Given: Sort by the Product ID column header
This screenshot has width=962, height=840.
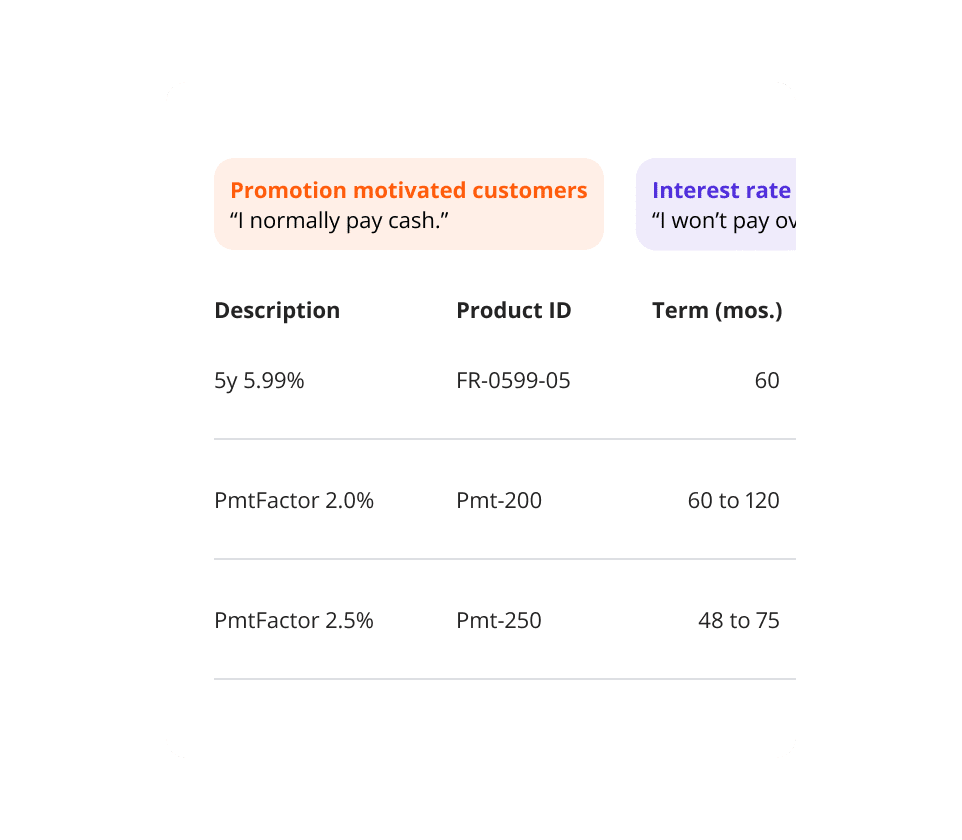Looking at the screenshot, I should click(513, 310).
